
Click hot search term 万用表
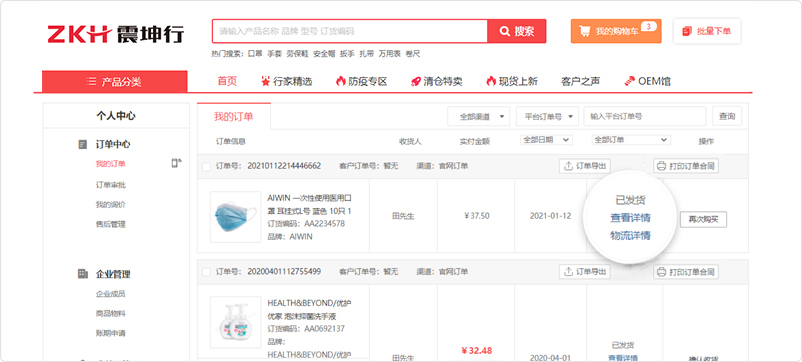pos(390,54)
